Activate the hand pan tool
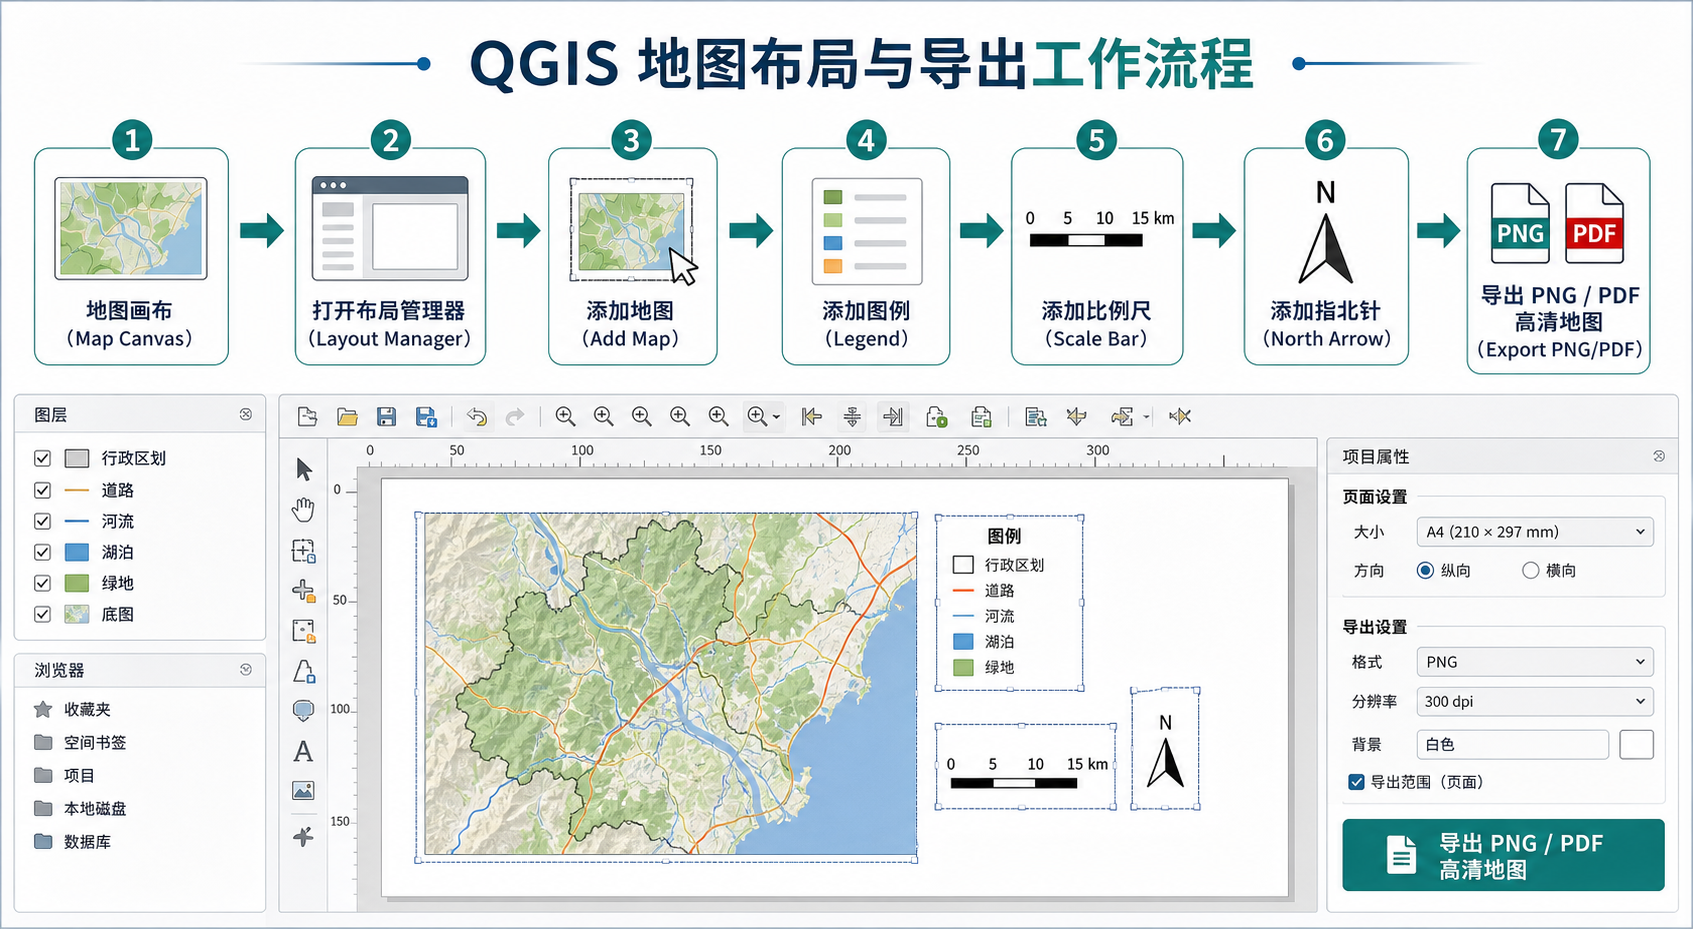1693x929 pixels. pyautogui.click(x=303, y=510)
